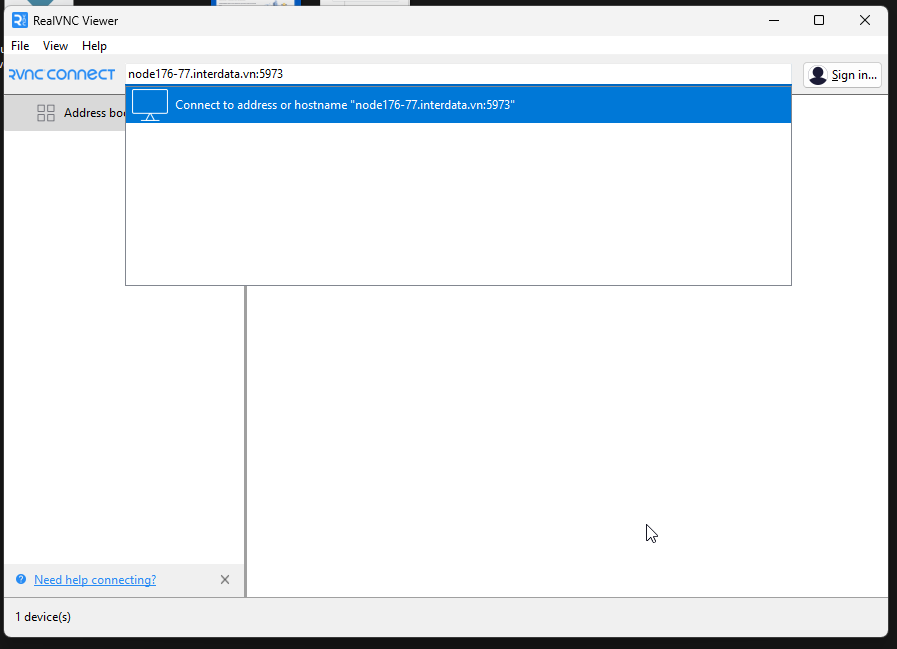Select the 'Connect to address or hostname' suggestion
Viewport: 897px width, 649px height.
(458, 105)
